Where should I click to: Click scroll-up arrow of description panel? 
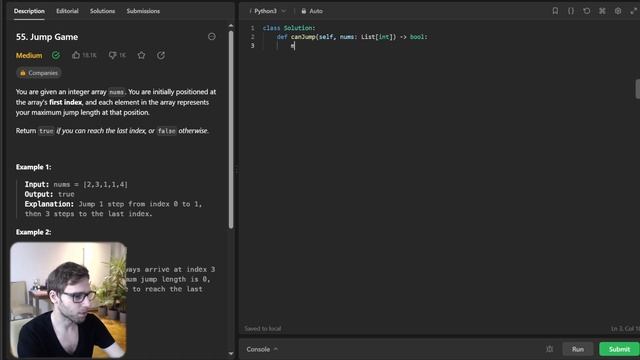[231, 26]
